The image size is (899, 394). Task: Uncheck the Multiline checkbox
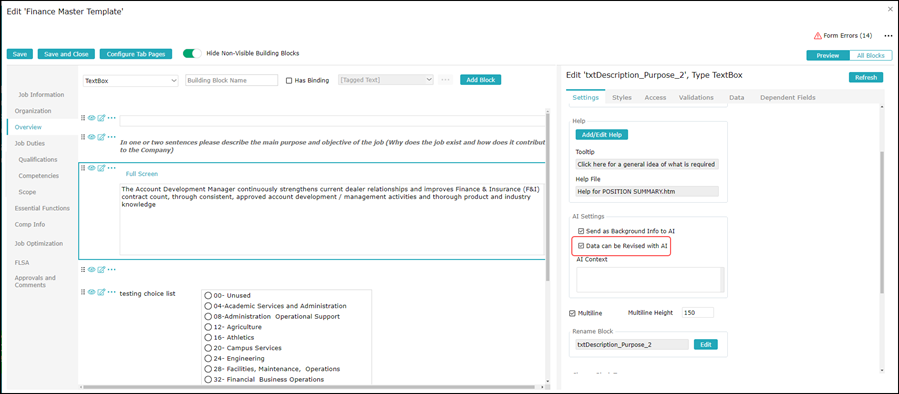572,313
